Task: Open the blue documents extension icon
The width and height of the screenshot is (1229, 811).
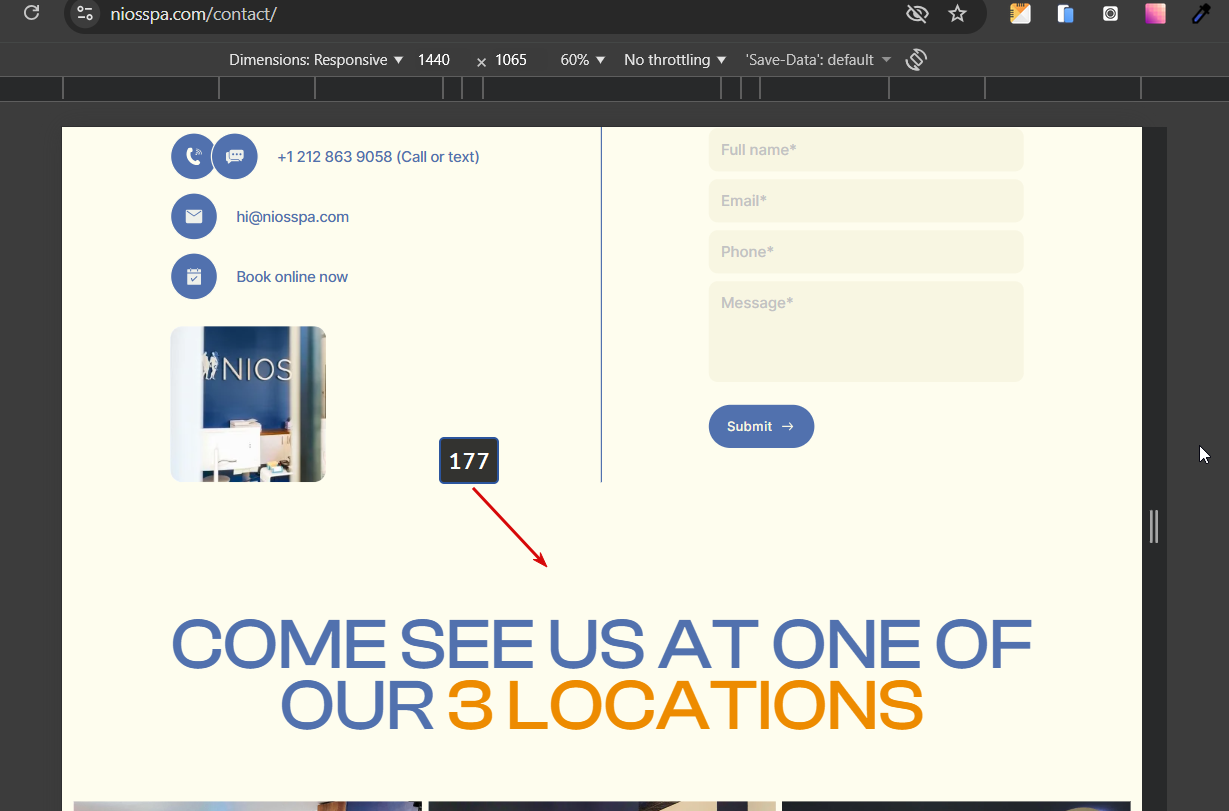Action: click(x=1066, y=13)
